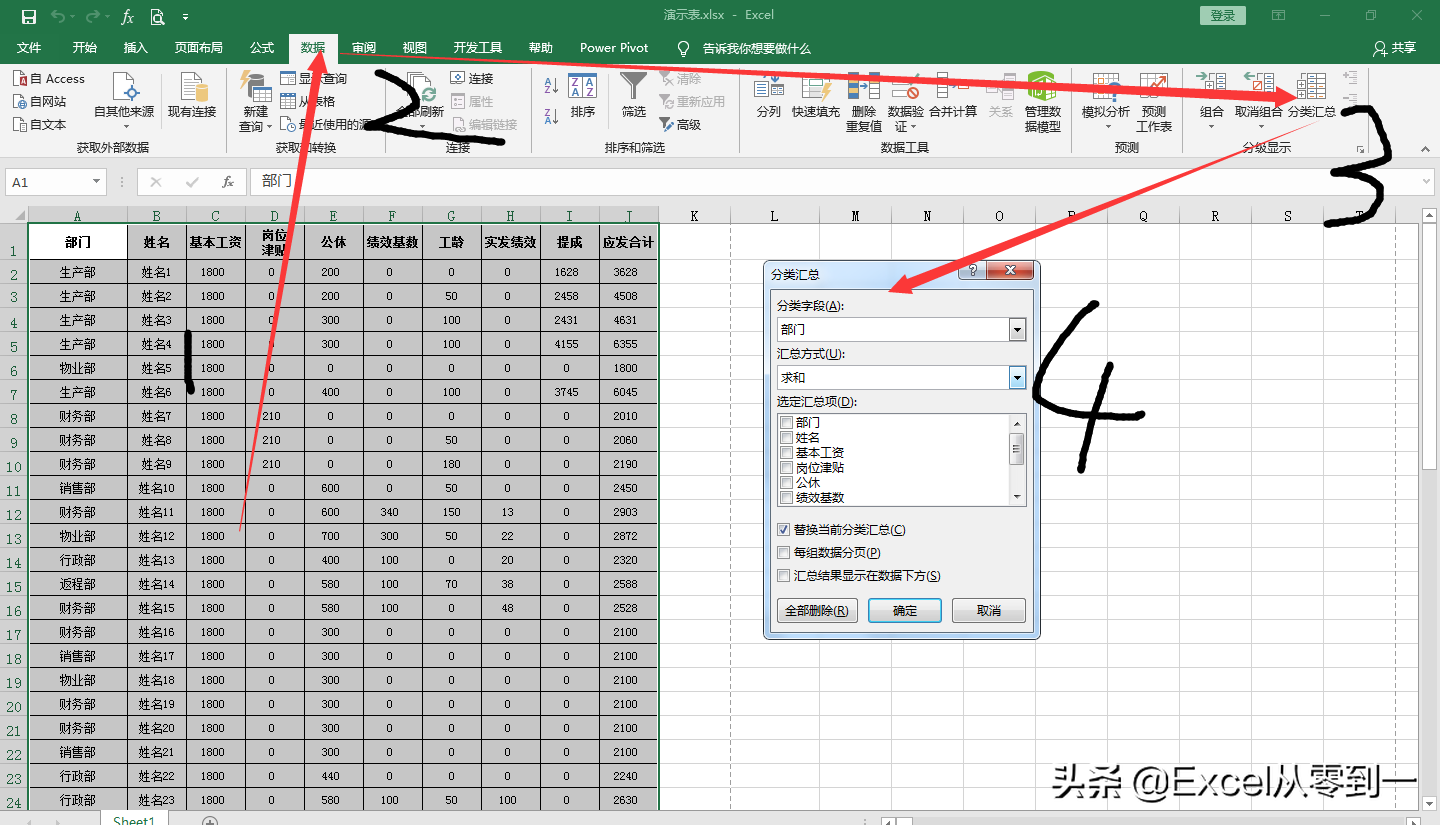Click Forecast Sheet (预测工作表)

1154,103
